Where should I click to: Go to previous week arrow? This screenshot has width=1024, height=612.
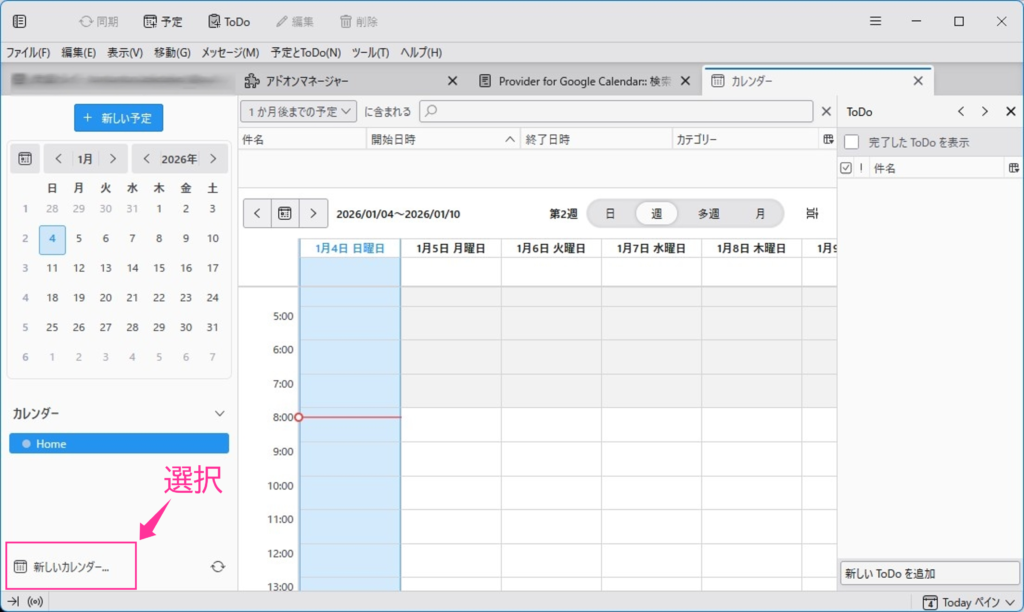[257, 213]
